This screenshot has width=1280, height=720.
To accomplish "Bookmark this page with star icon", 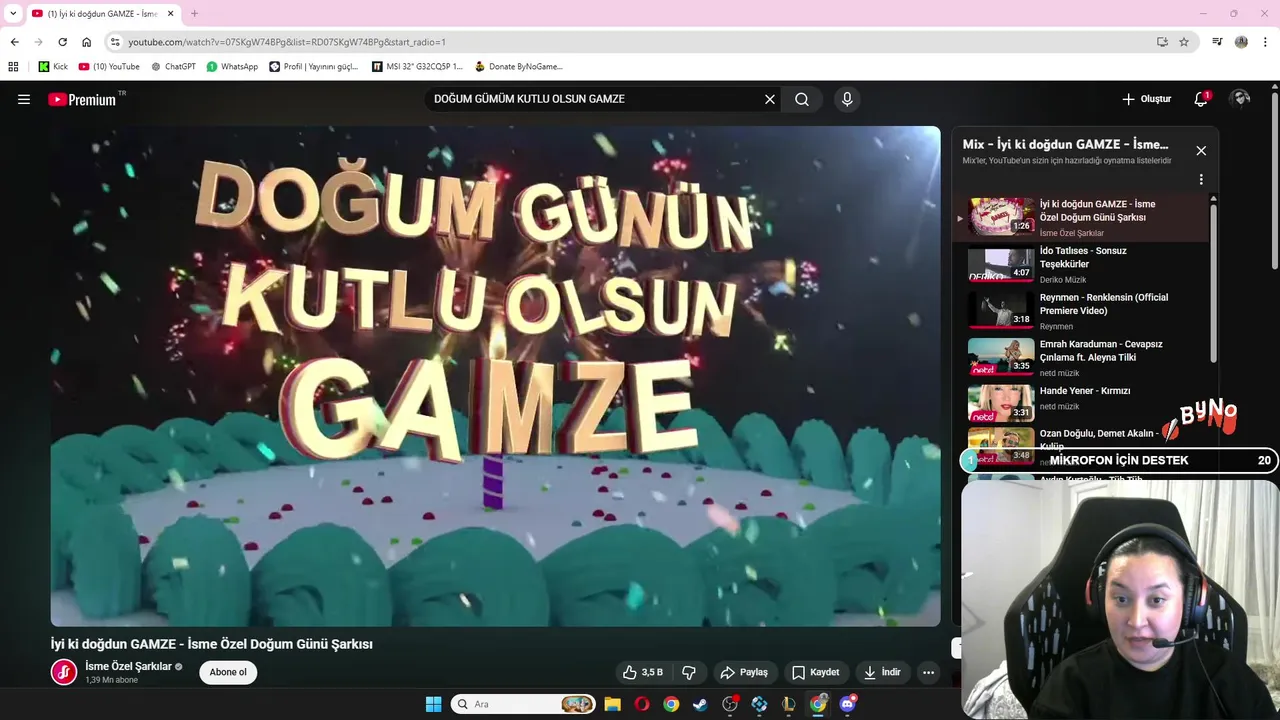I will tap(1184, 42).
